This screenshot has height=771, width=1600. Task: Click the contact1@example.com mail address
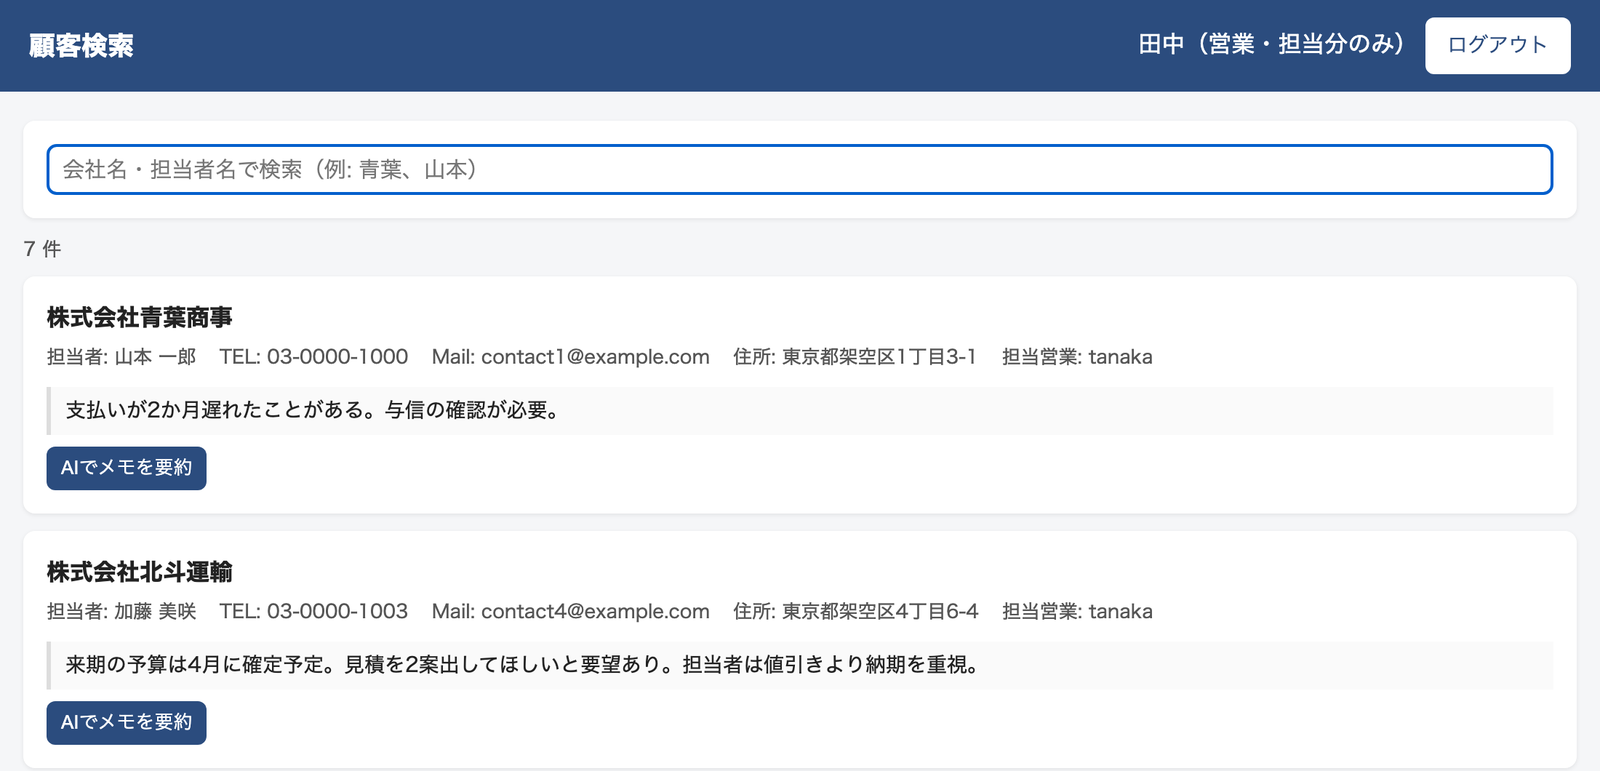click(595, 357)
